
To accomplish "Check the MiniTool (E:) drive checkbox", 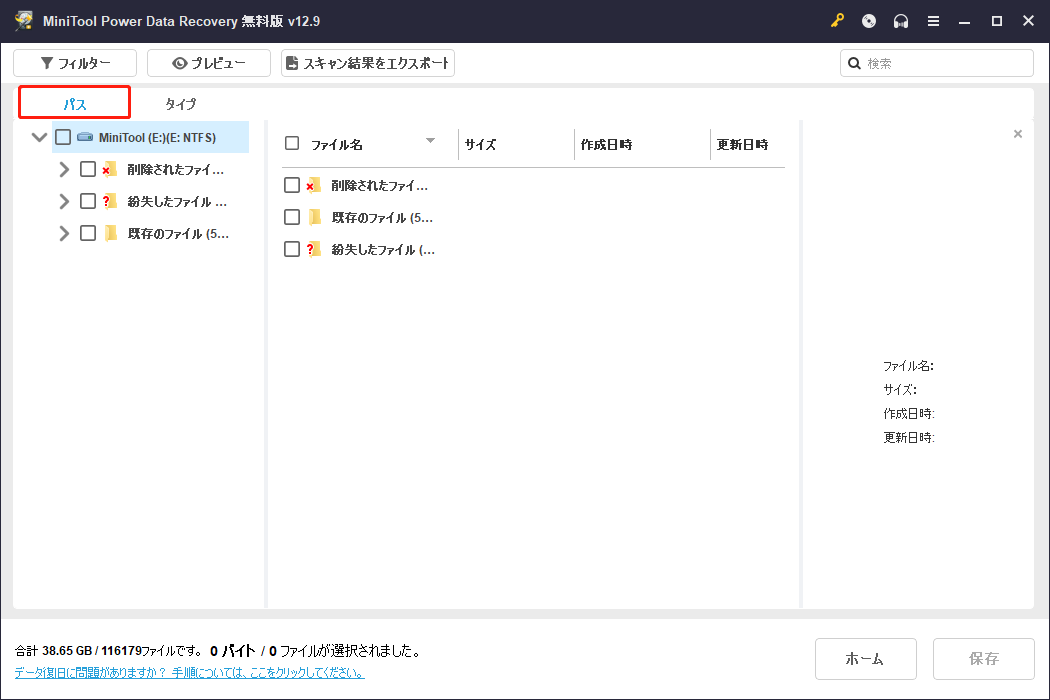I will (63, 137).
